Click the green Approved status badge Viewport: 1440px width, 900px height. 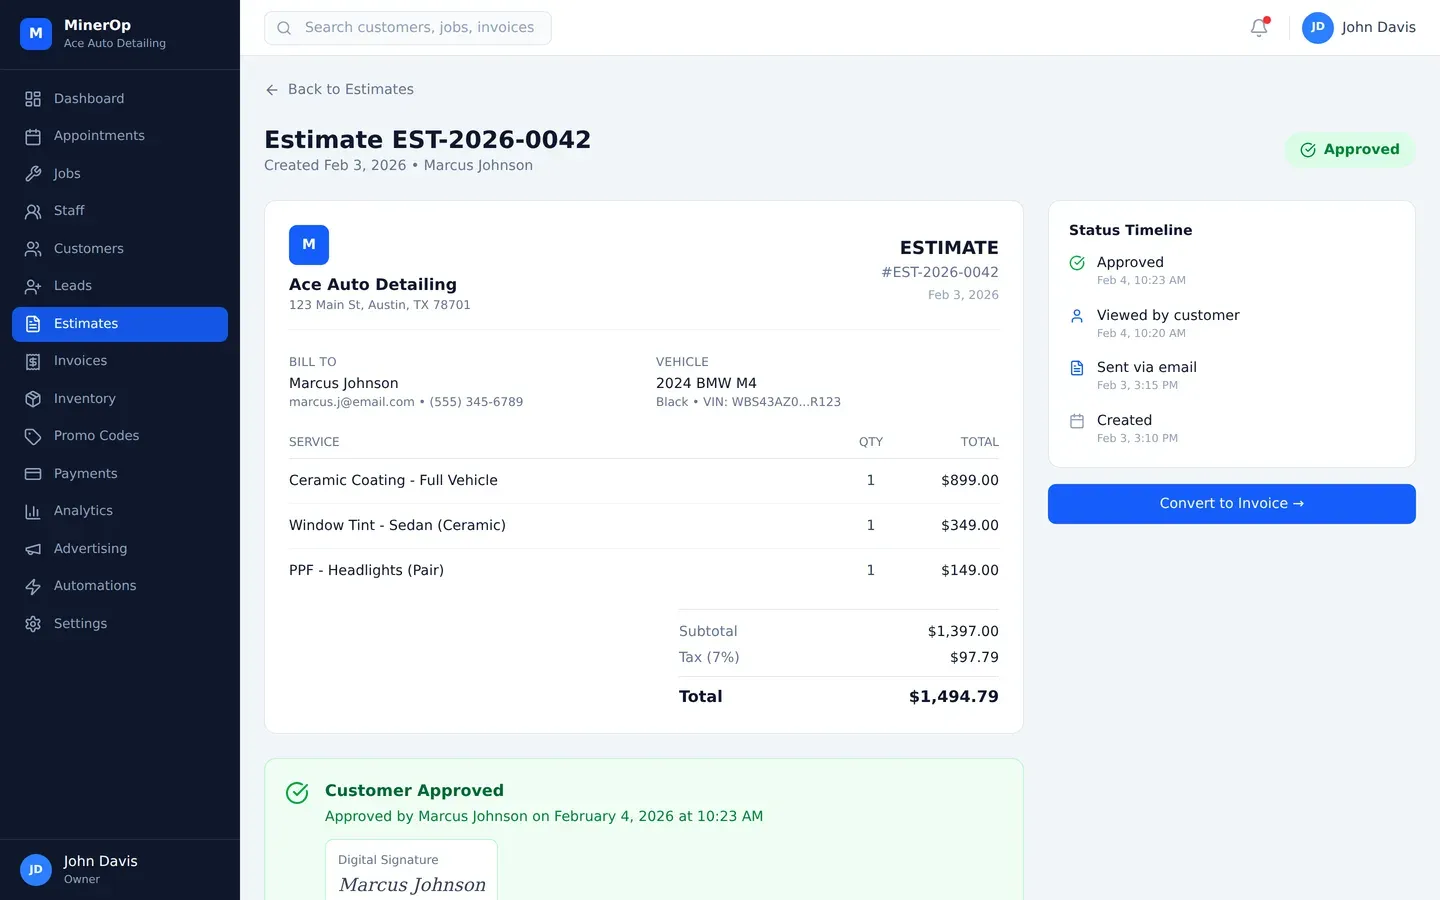point(1349,150)
